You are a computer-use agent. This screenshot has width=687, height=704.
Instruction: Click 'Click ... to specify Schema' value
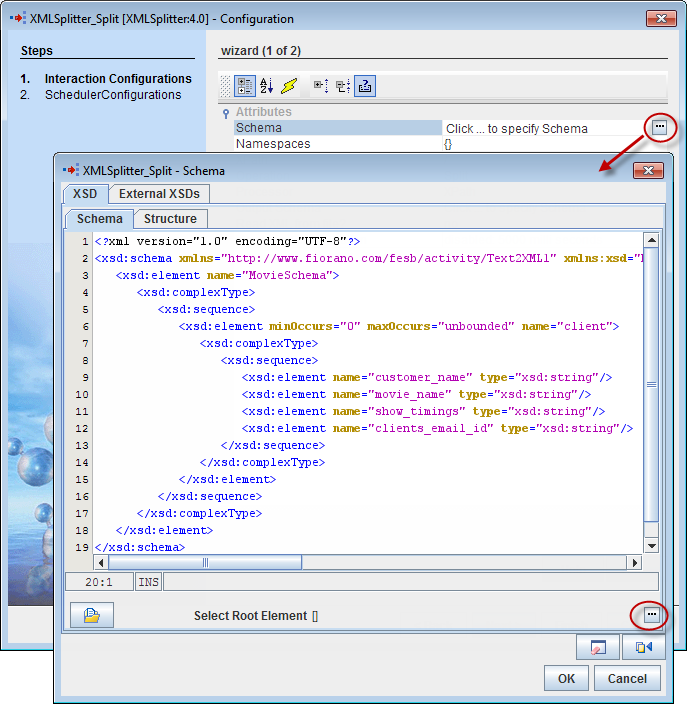[516, 129]
